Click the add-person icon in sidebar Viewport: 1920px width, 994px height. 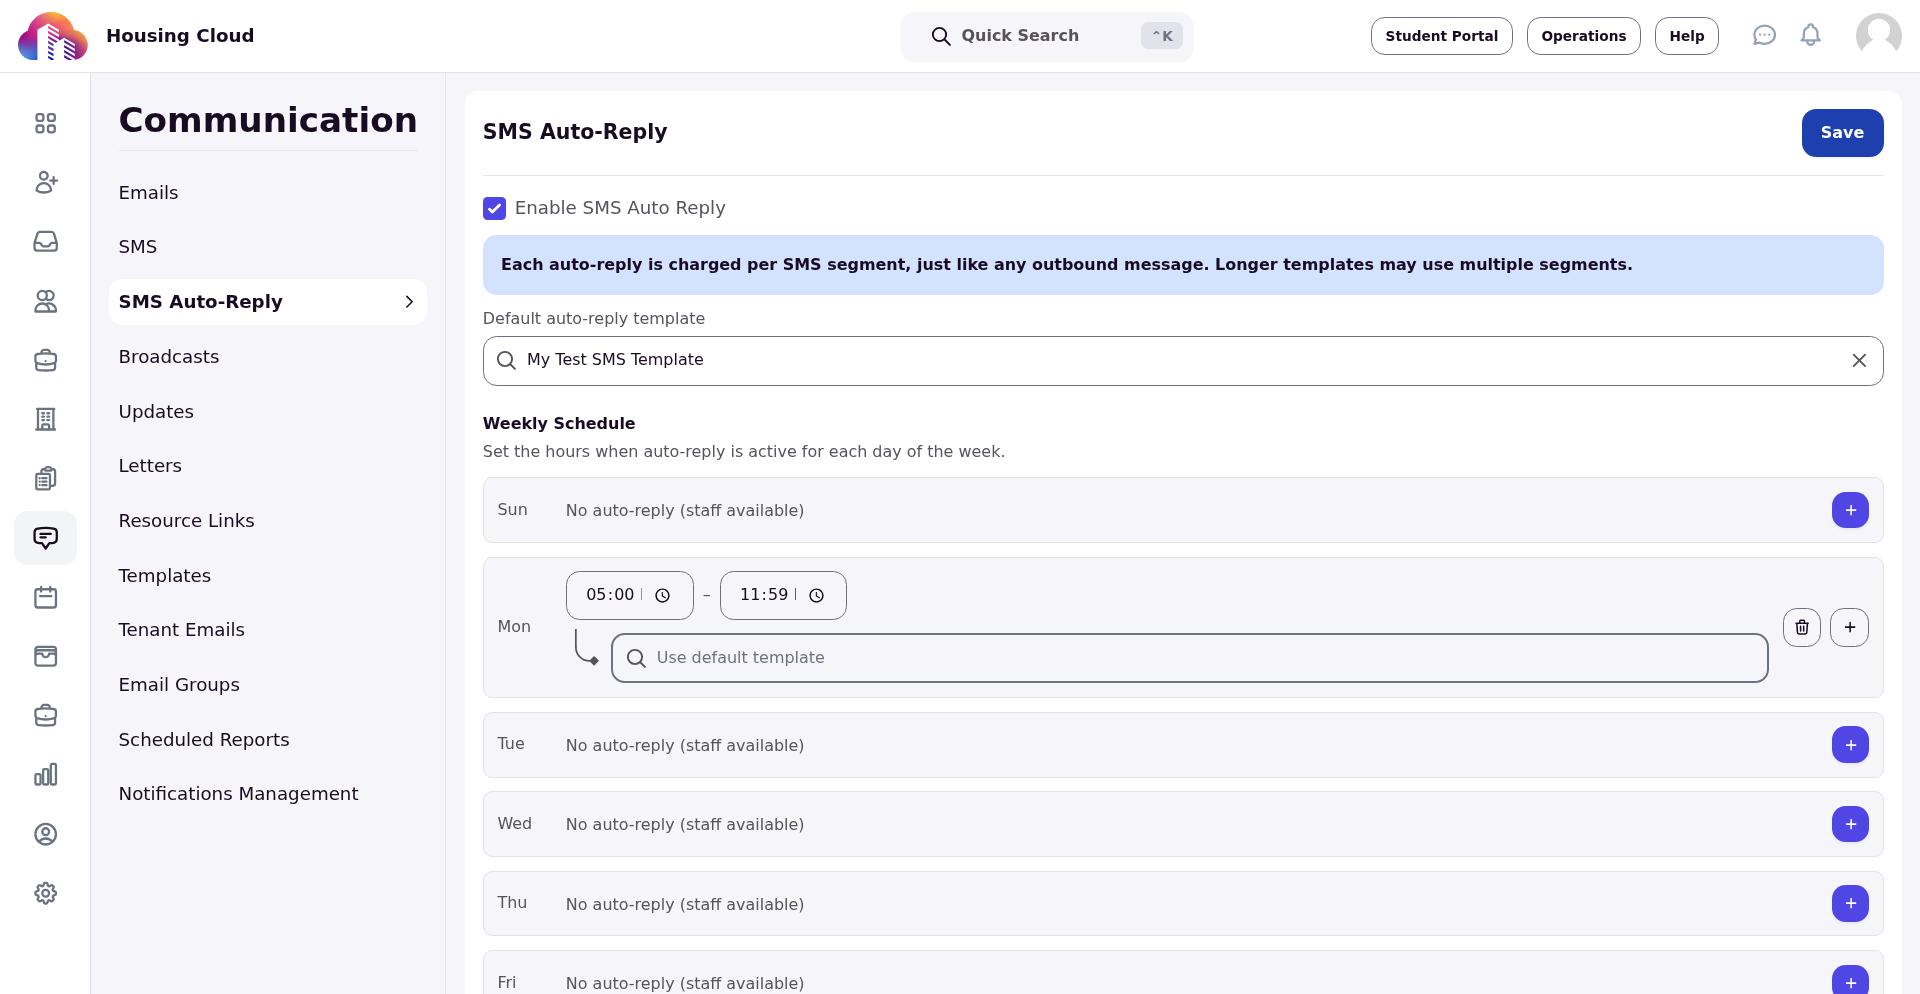45,182
